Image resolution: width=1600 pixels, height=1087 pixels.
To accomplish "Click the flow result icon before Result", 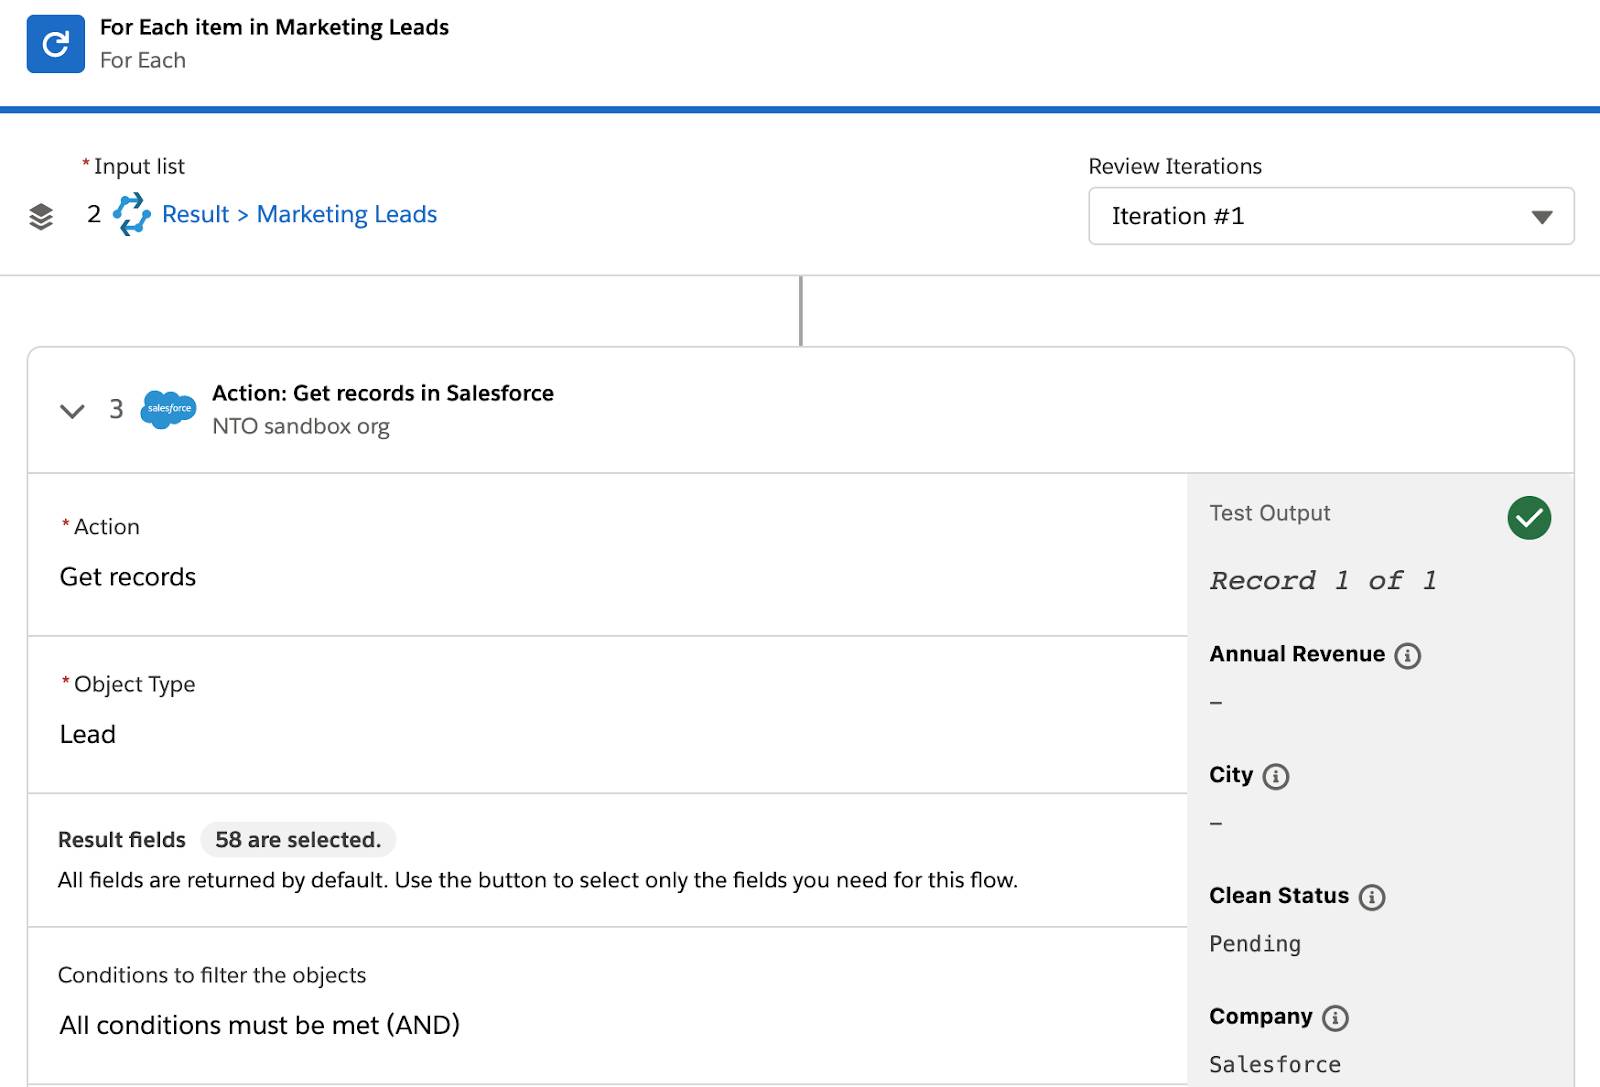I will click(131, 215).
